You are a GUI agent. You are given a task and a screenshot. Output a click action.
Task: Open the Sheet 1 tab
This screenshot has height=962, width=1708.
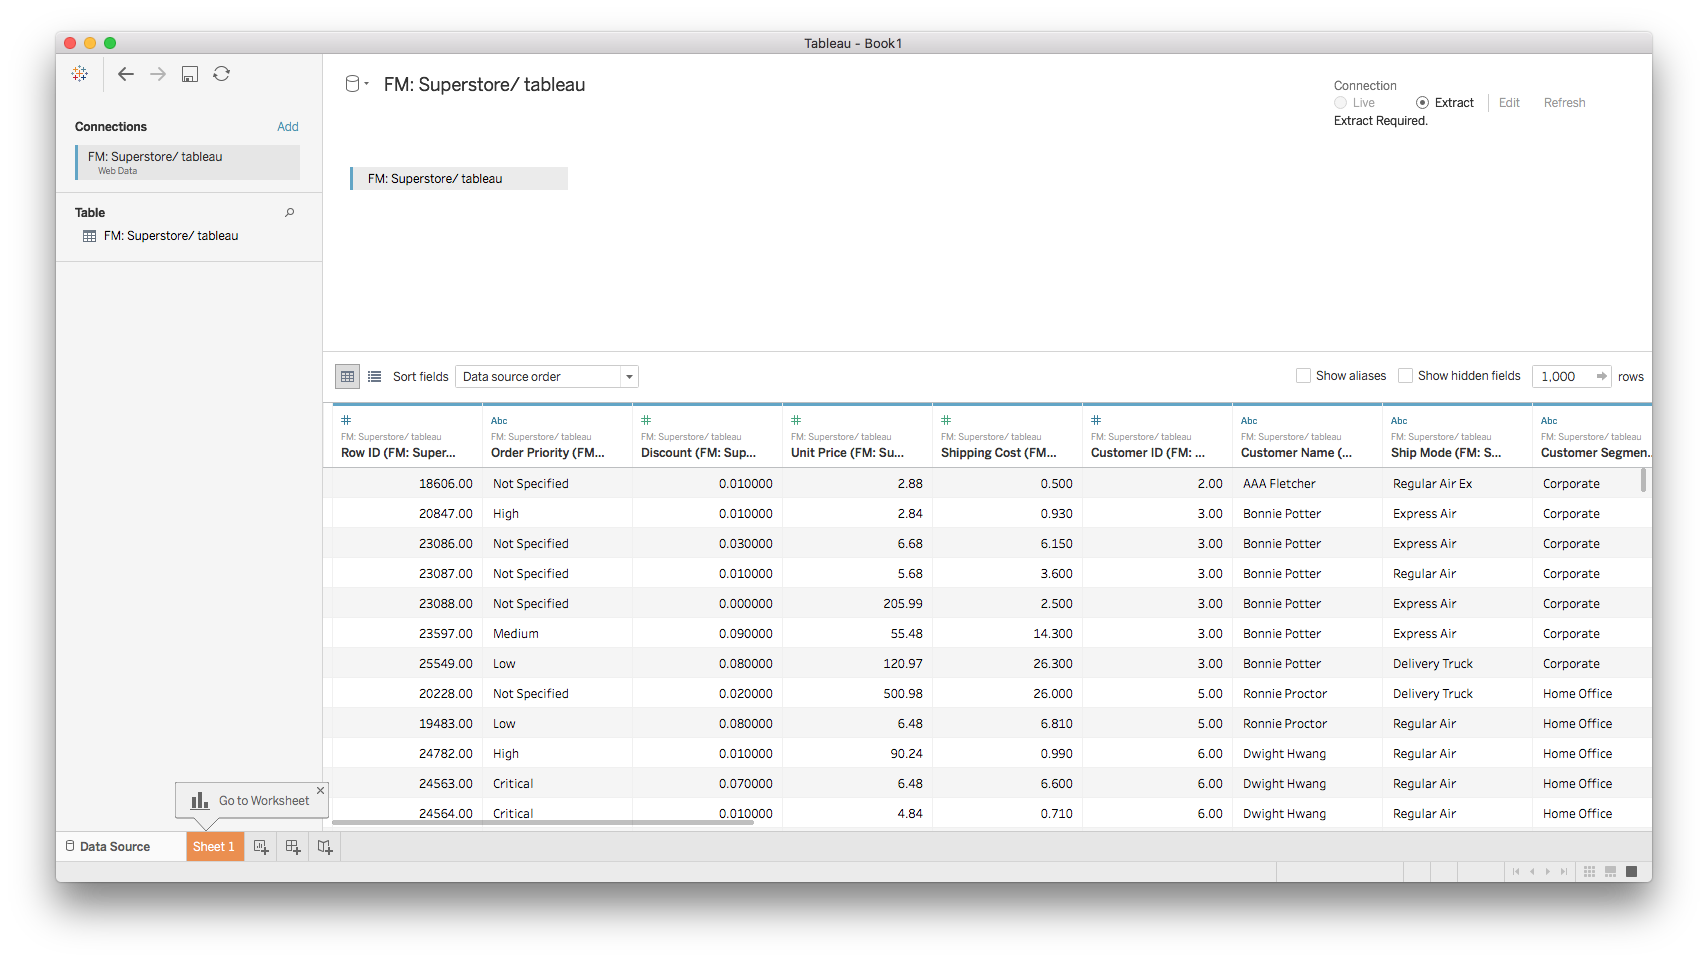tap(214, 847)
